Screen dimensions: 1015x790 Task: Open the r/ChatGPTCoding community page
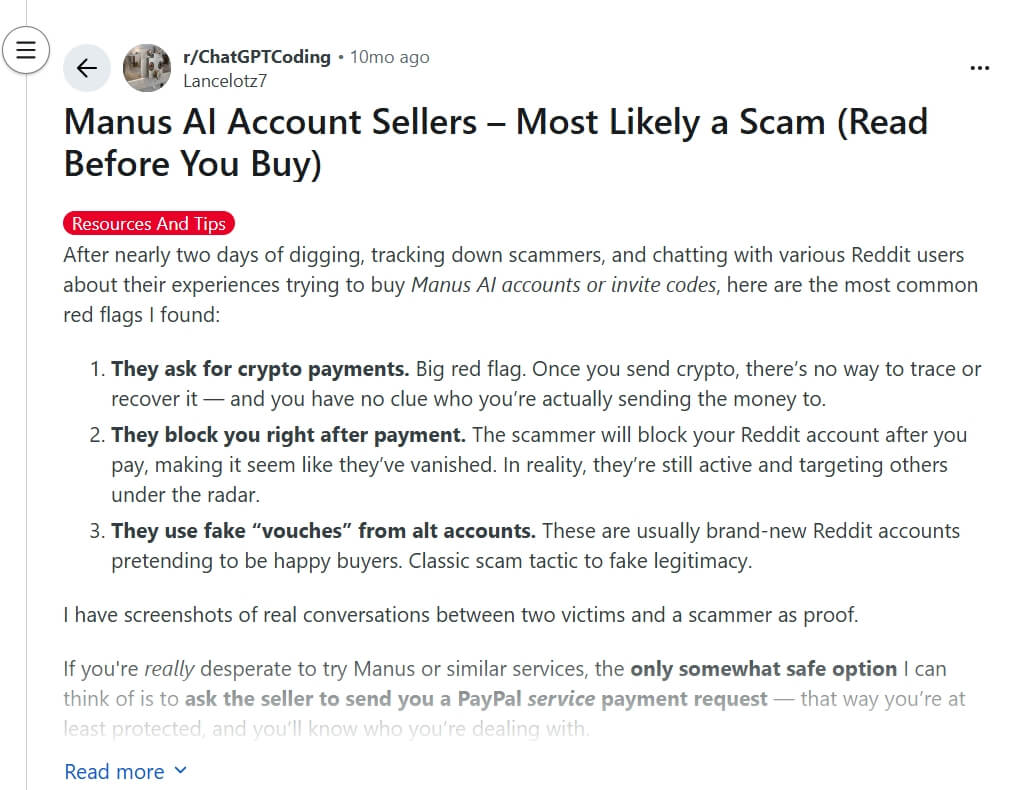point(257,57)
